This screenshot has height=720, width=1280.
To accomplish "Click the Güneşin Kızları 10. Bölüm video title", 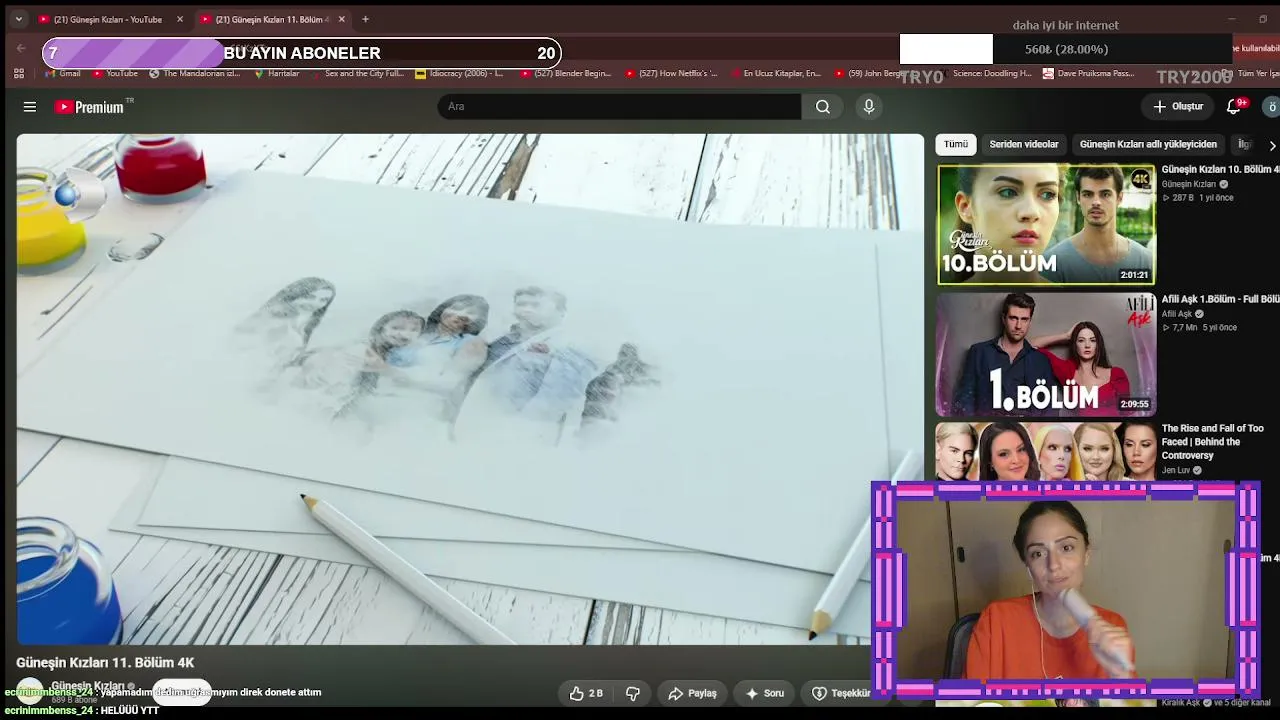I will (1220, 170).
